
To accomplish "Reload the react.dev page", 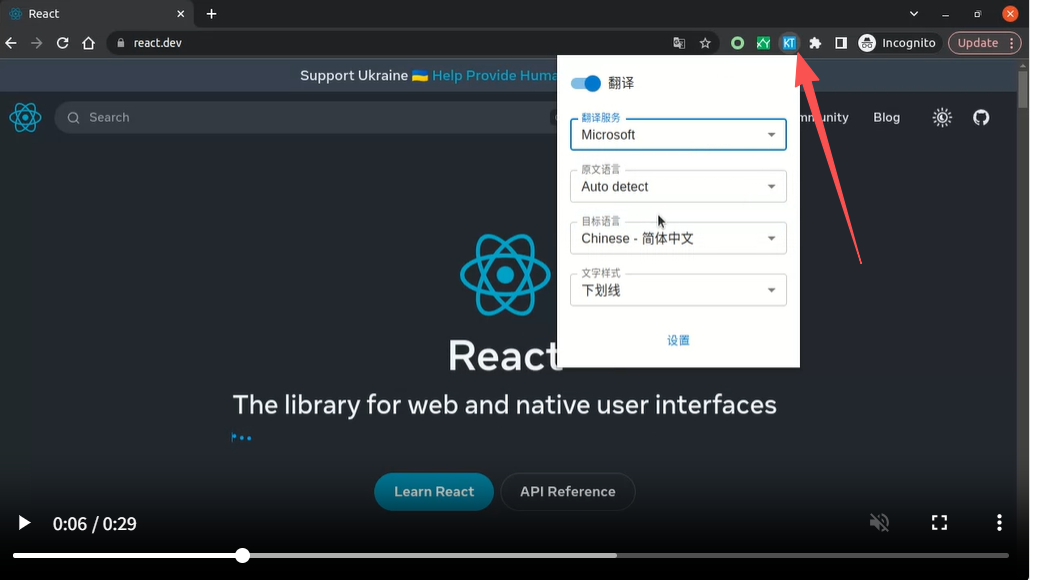I will pyautogui.click(x=62, y=43).
